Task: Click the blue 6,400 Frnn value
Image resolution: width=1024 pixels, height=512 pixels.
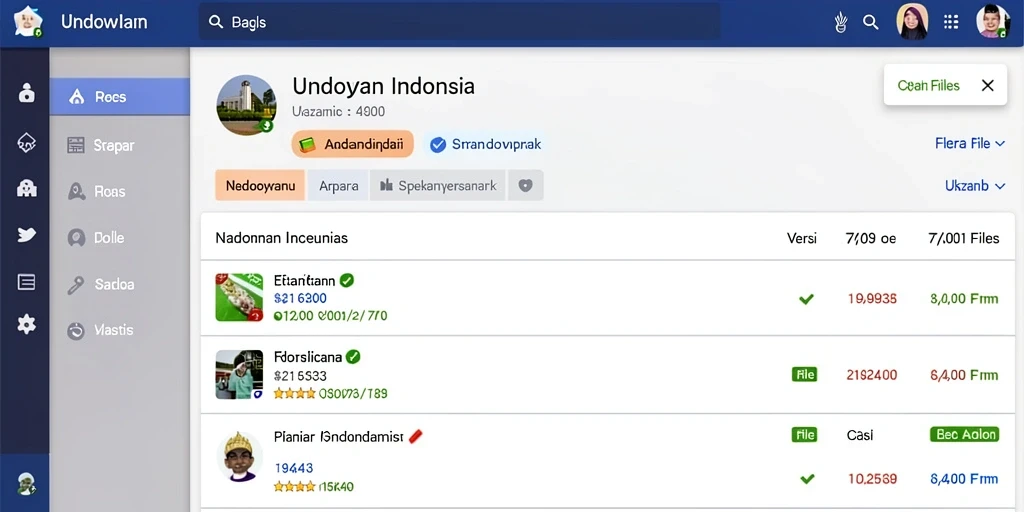Action: click(964, 479)
